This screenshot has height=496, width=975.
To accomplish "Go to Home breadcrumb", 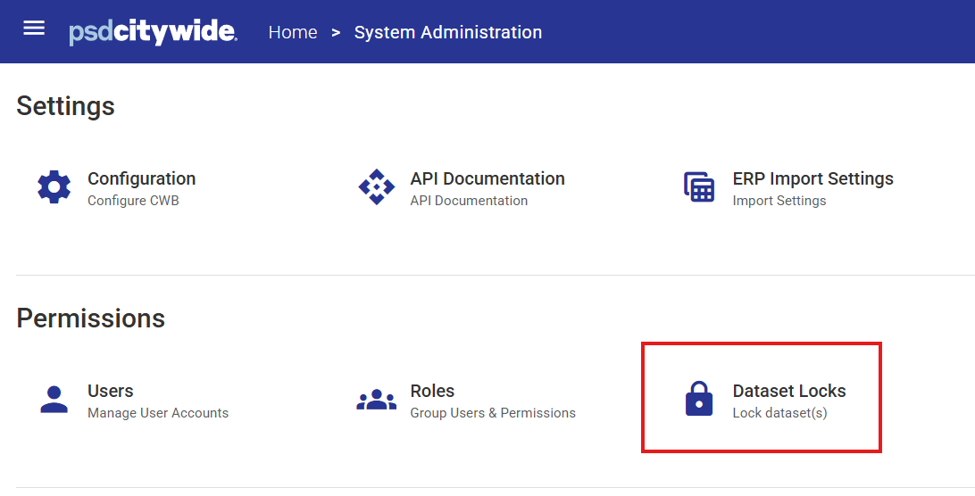I will click(293, 32).
